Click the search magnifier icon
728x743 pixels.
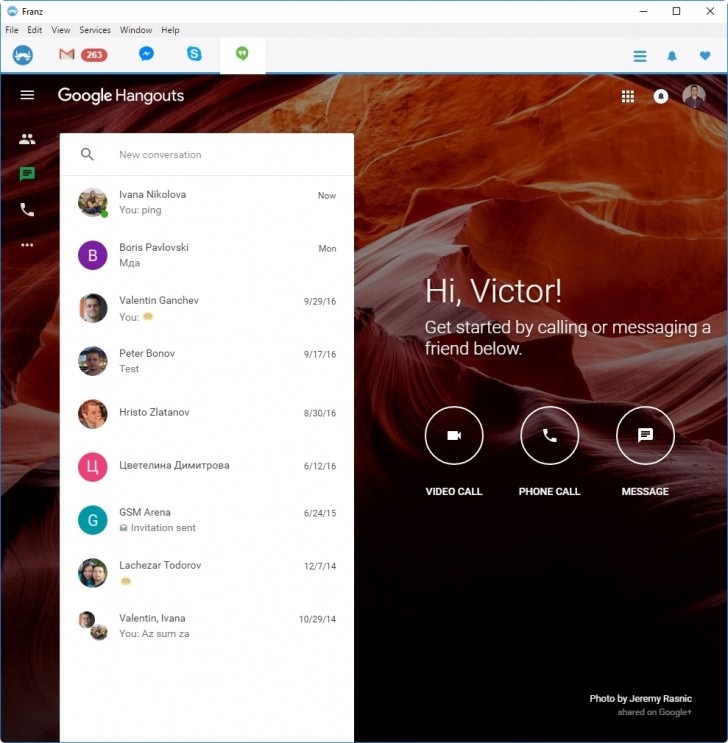(x=87, y=154)
